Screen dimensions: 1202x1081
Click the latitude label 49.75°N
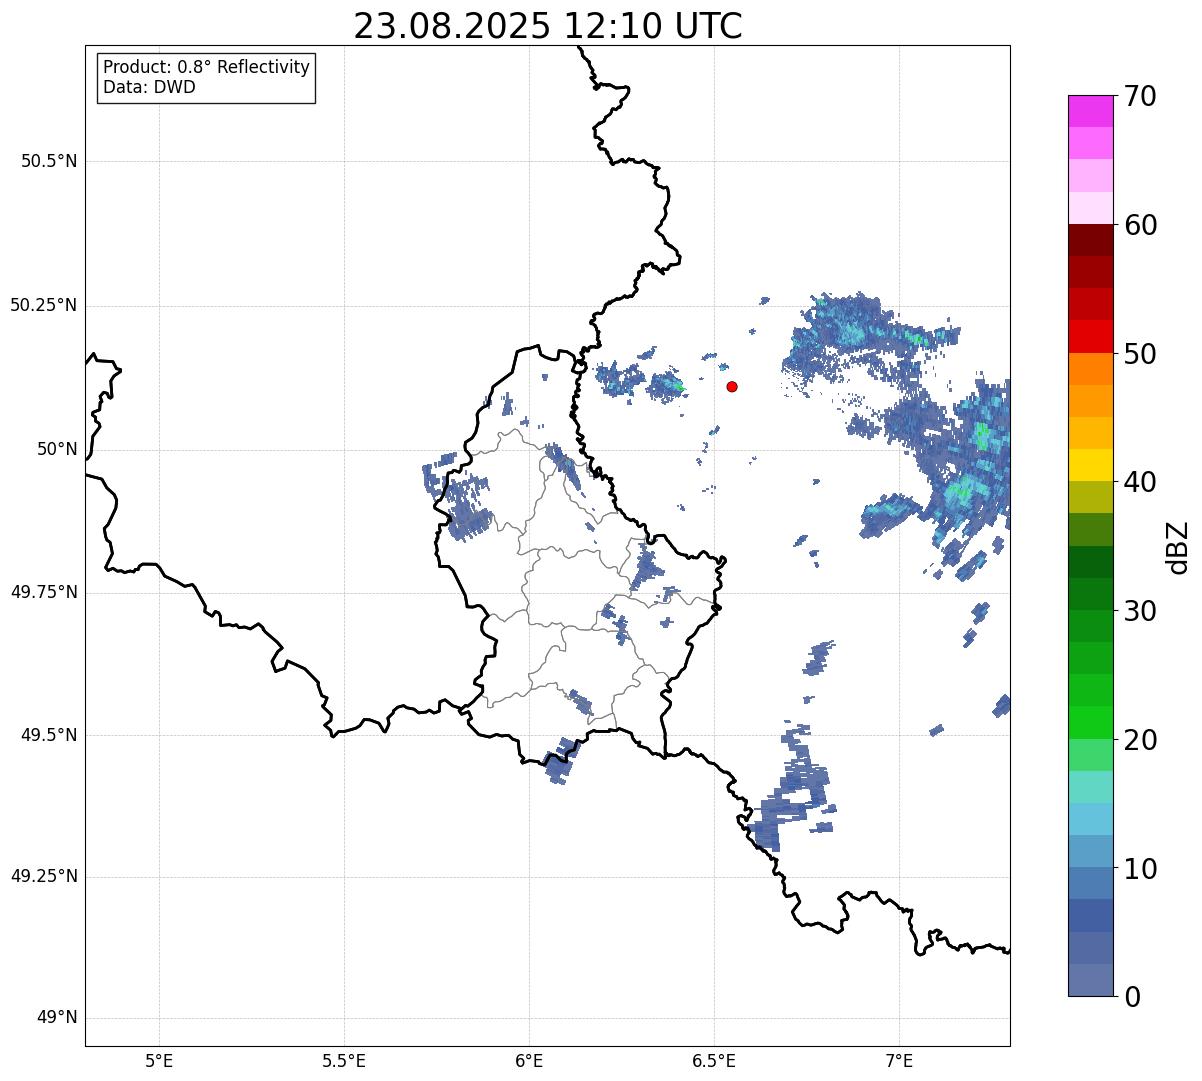point(44,592)
